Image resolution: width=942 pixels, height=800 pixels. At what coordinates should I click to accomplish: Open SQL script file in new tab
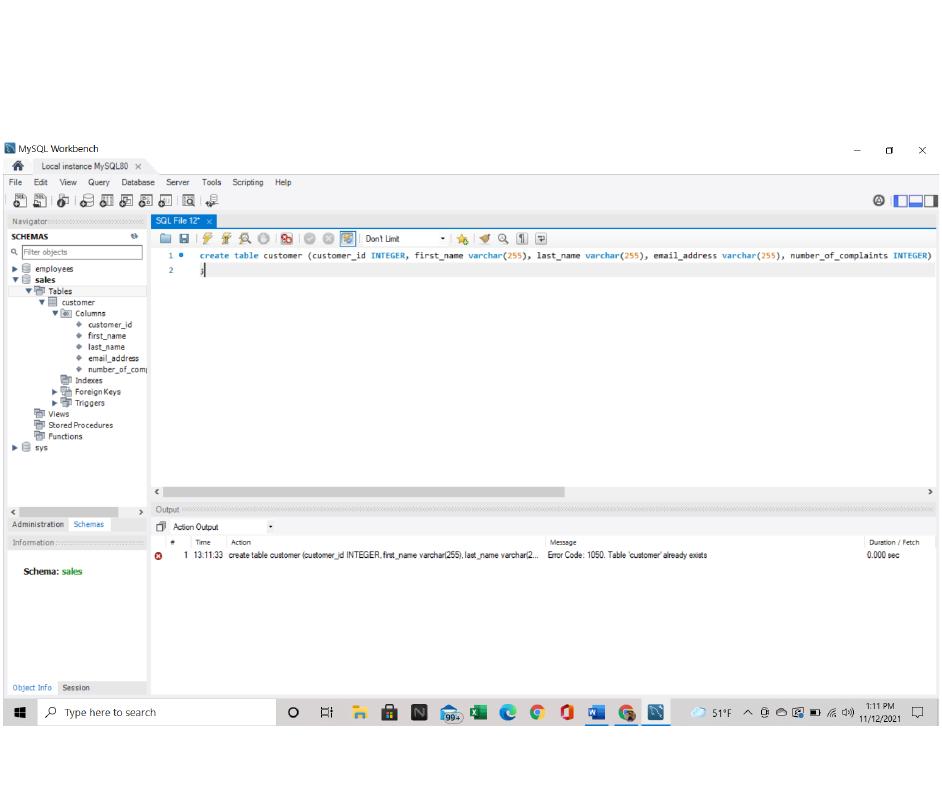[x=40, y=201]
